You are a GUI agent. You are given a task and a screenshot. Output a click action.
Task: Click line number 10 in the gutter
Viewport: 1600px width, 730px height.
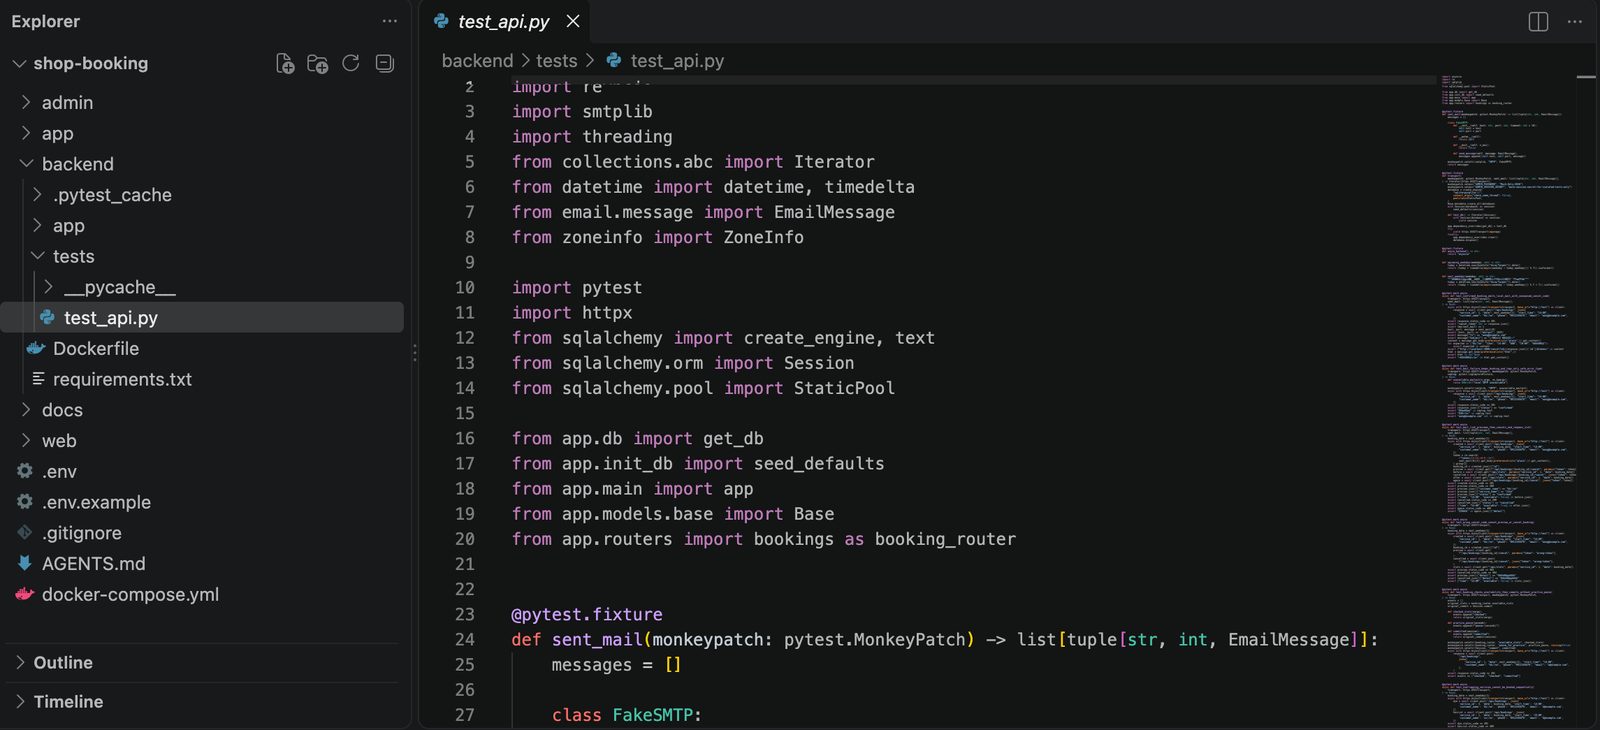coord(465,287)
